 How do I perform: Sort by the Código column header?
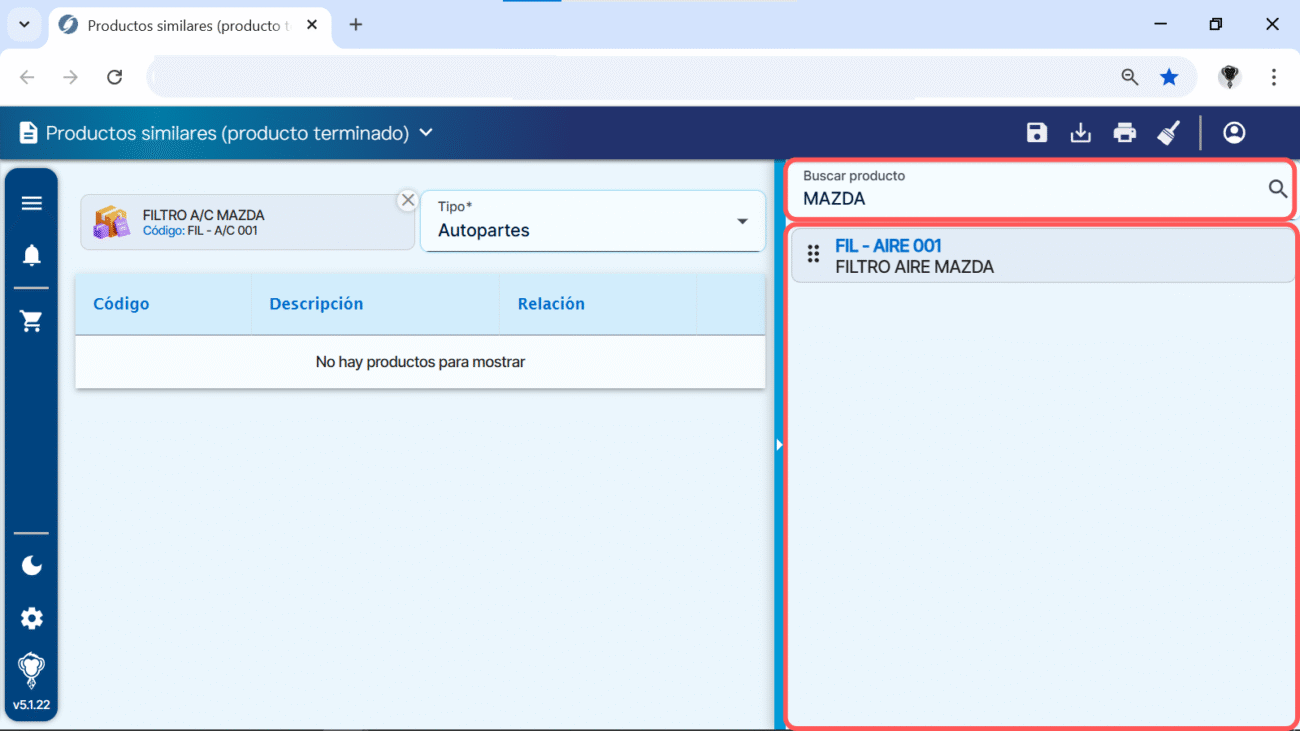coord(121,304)
